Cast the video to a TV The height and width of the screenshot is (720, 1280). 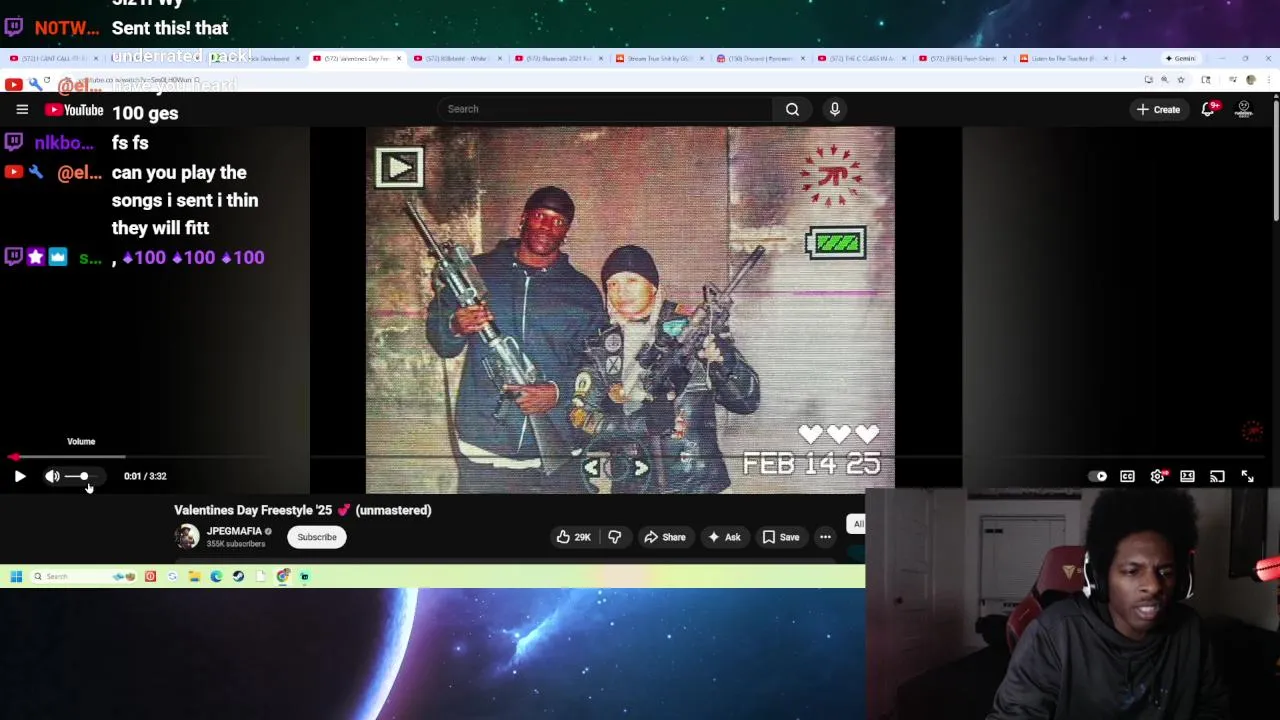coord(1217,477)
